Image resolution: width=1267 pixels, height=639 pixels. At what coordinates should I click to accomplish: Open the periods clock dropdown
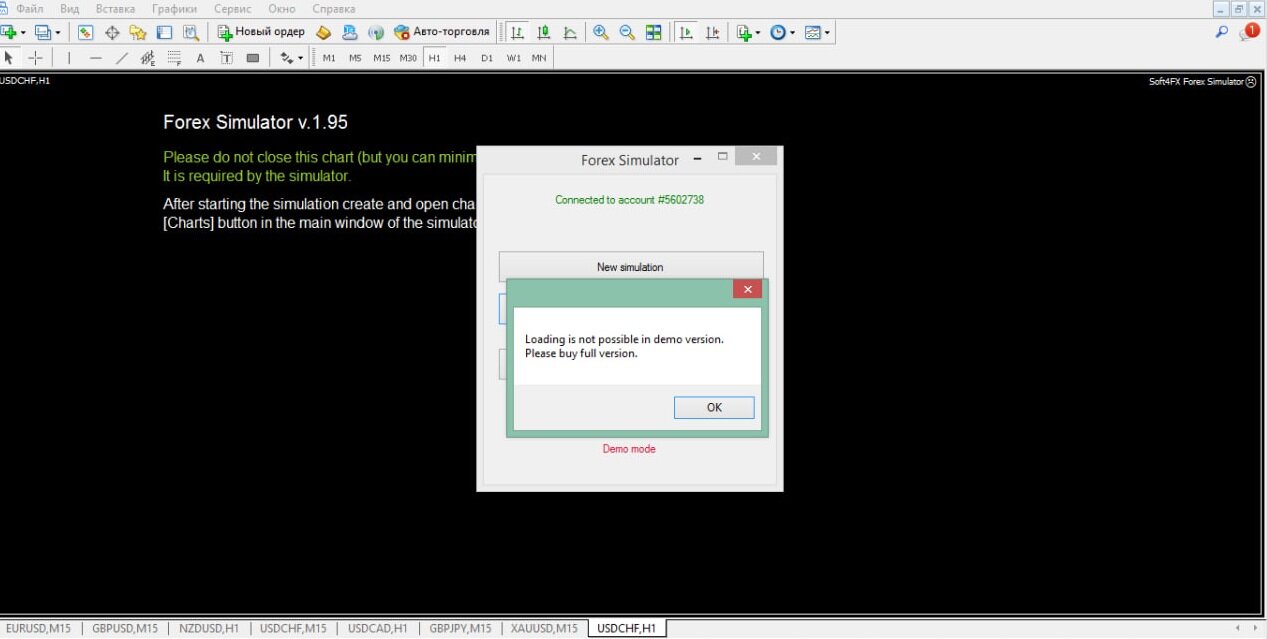pos(793,32)
